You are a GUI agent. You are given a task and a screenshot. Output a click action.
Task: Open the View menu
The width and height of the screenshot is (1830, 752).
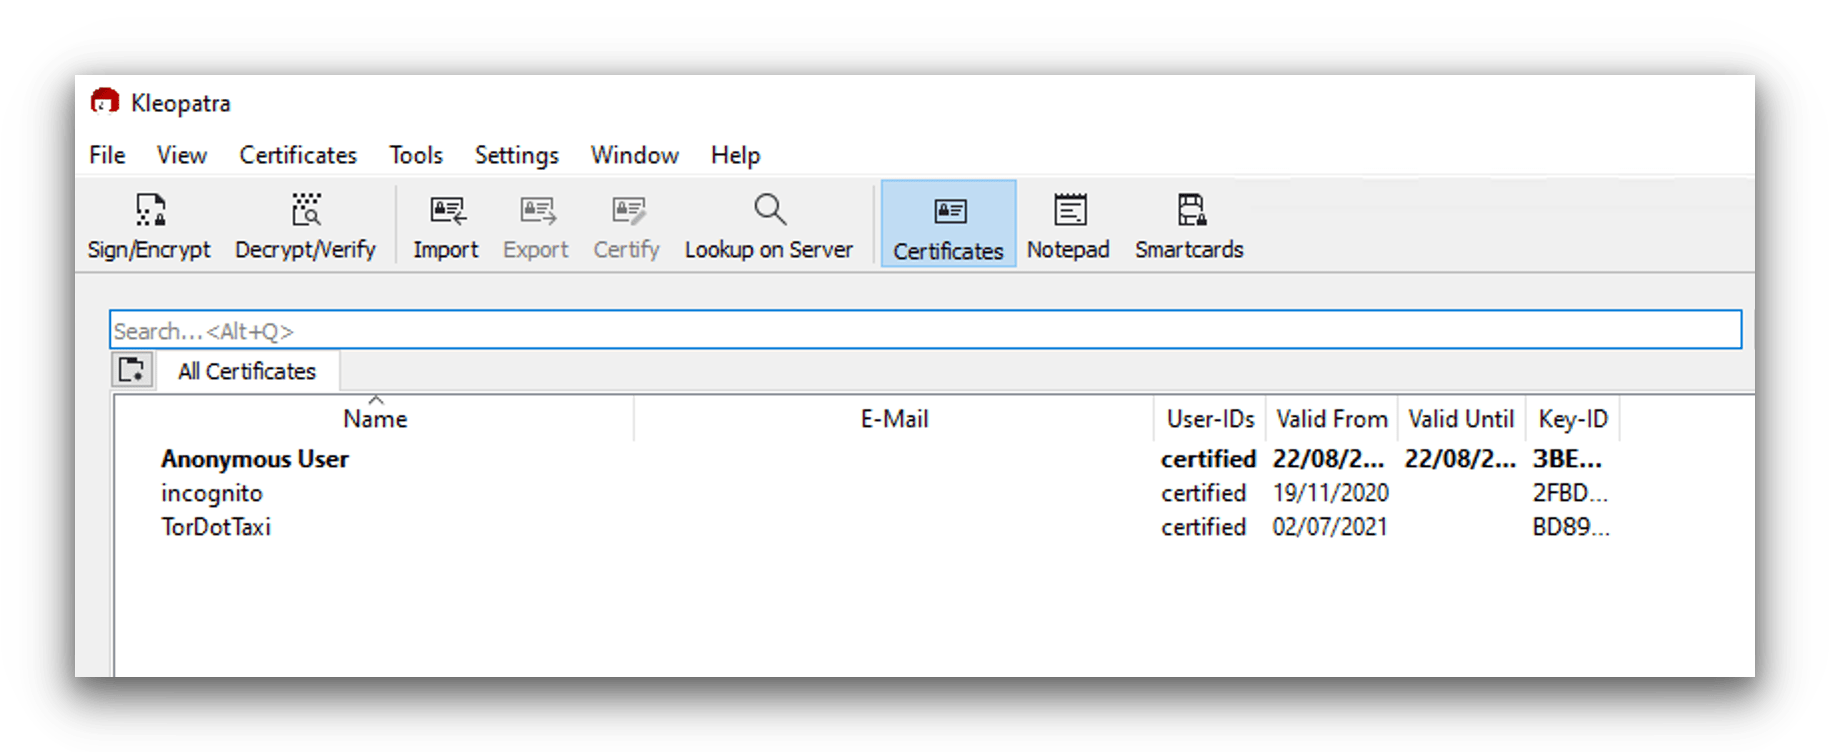point(182,155)
